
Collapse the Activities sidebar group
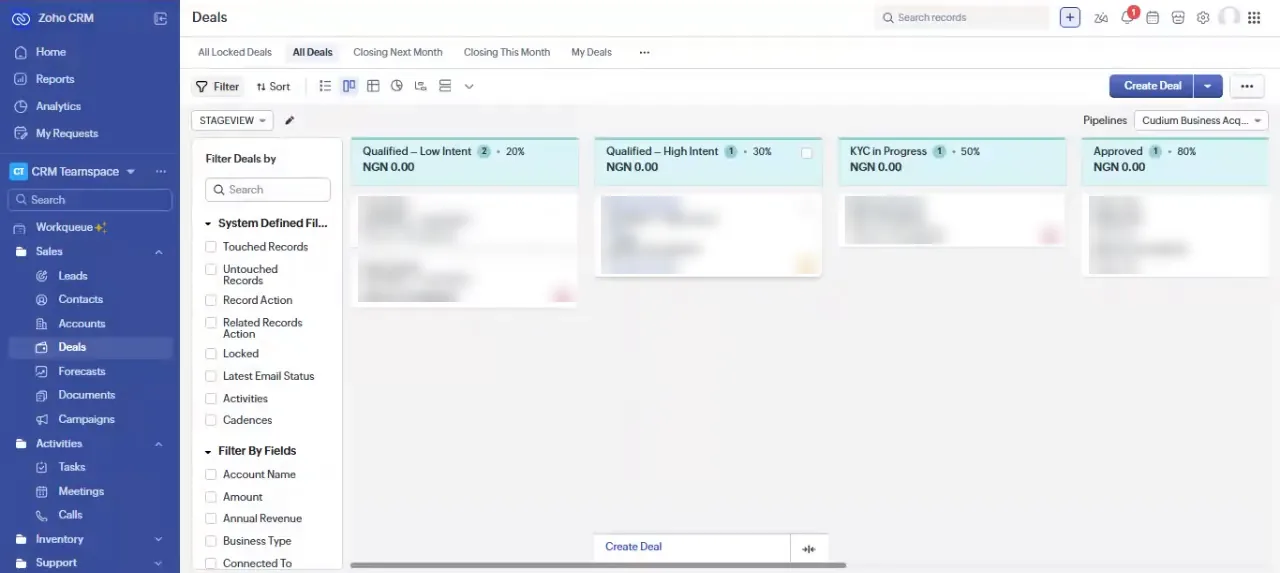point(159,444)
